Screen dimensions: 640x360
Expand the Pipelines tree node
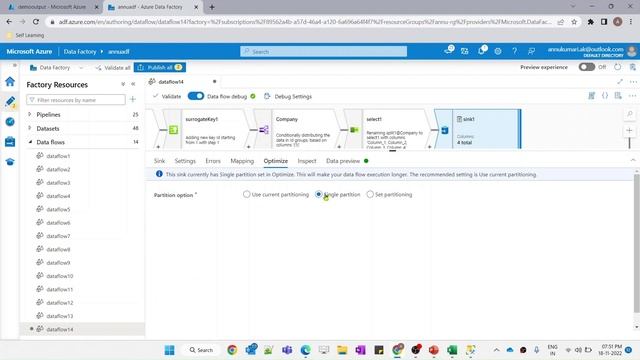(x=30, y=114)
